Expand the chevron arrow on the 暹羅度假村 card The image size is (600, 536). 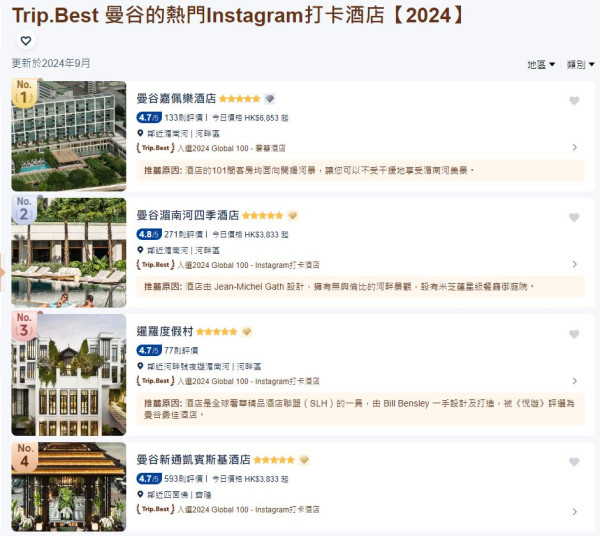574,381
